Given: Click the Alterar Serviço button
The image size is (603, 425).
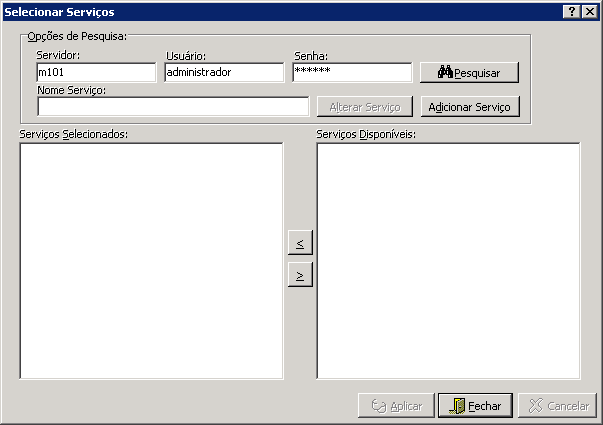Looking at the screenshot, I should (x=364, y=107).
